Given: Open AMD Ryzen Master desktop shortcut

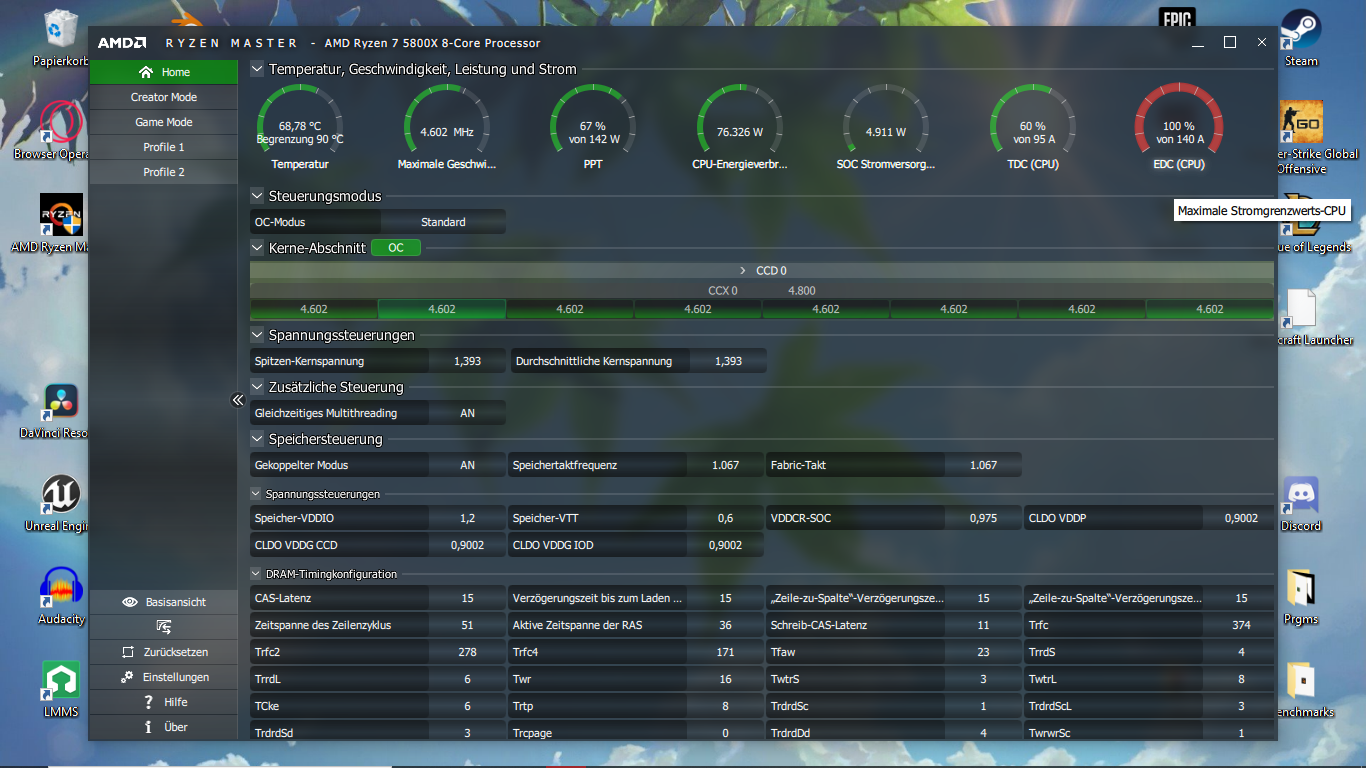Looking at the screenshot, I should click(50, 225).
